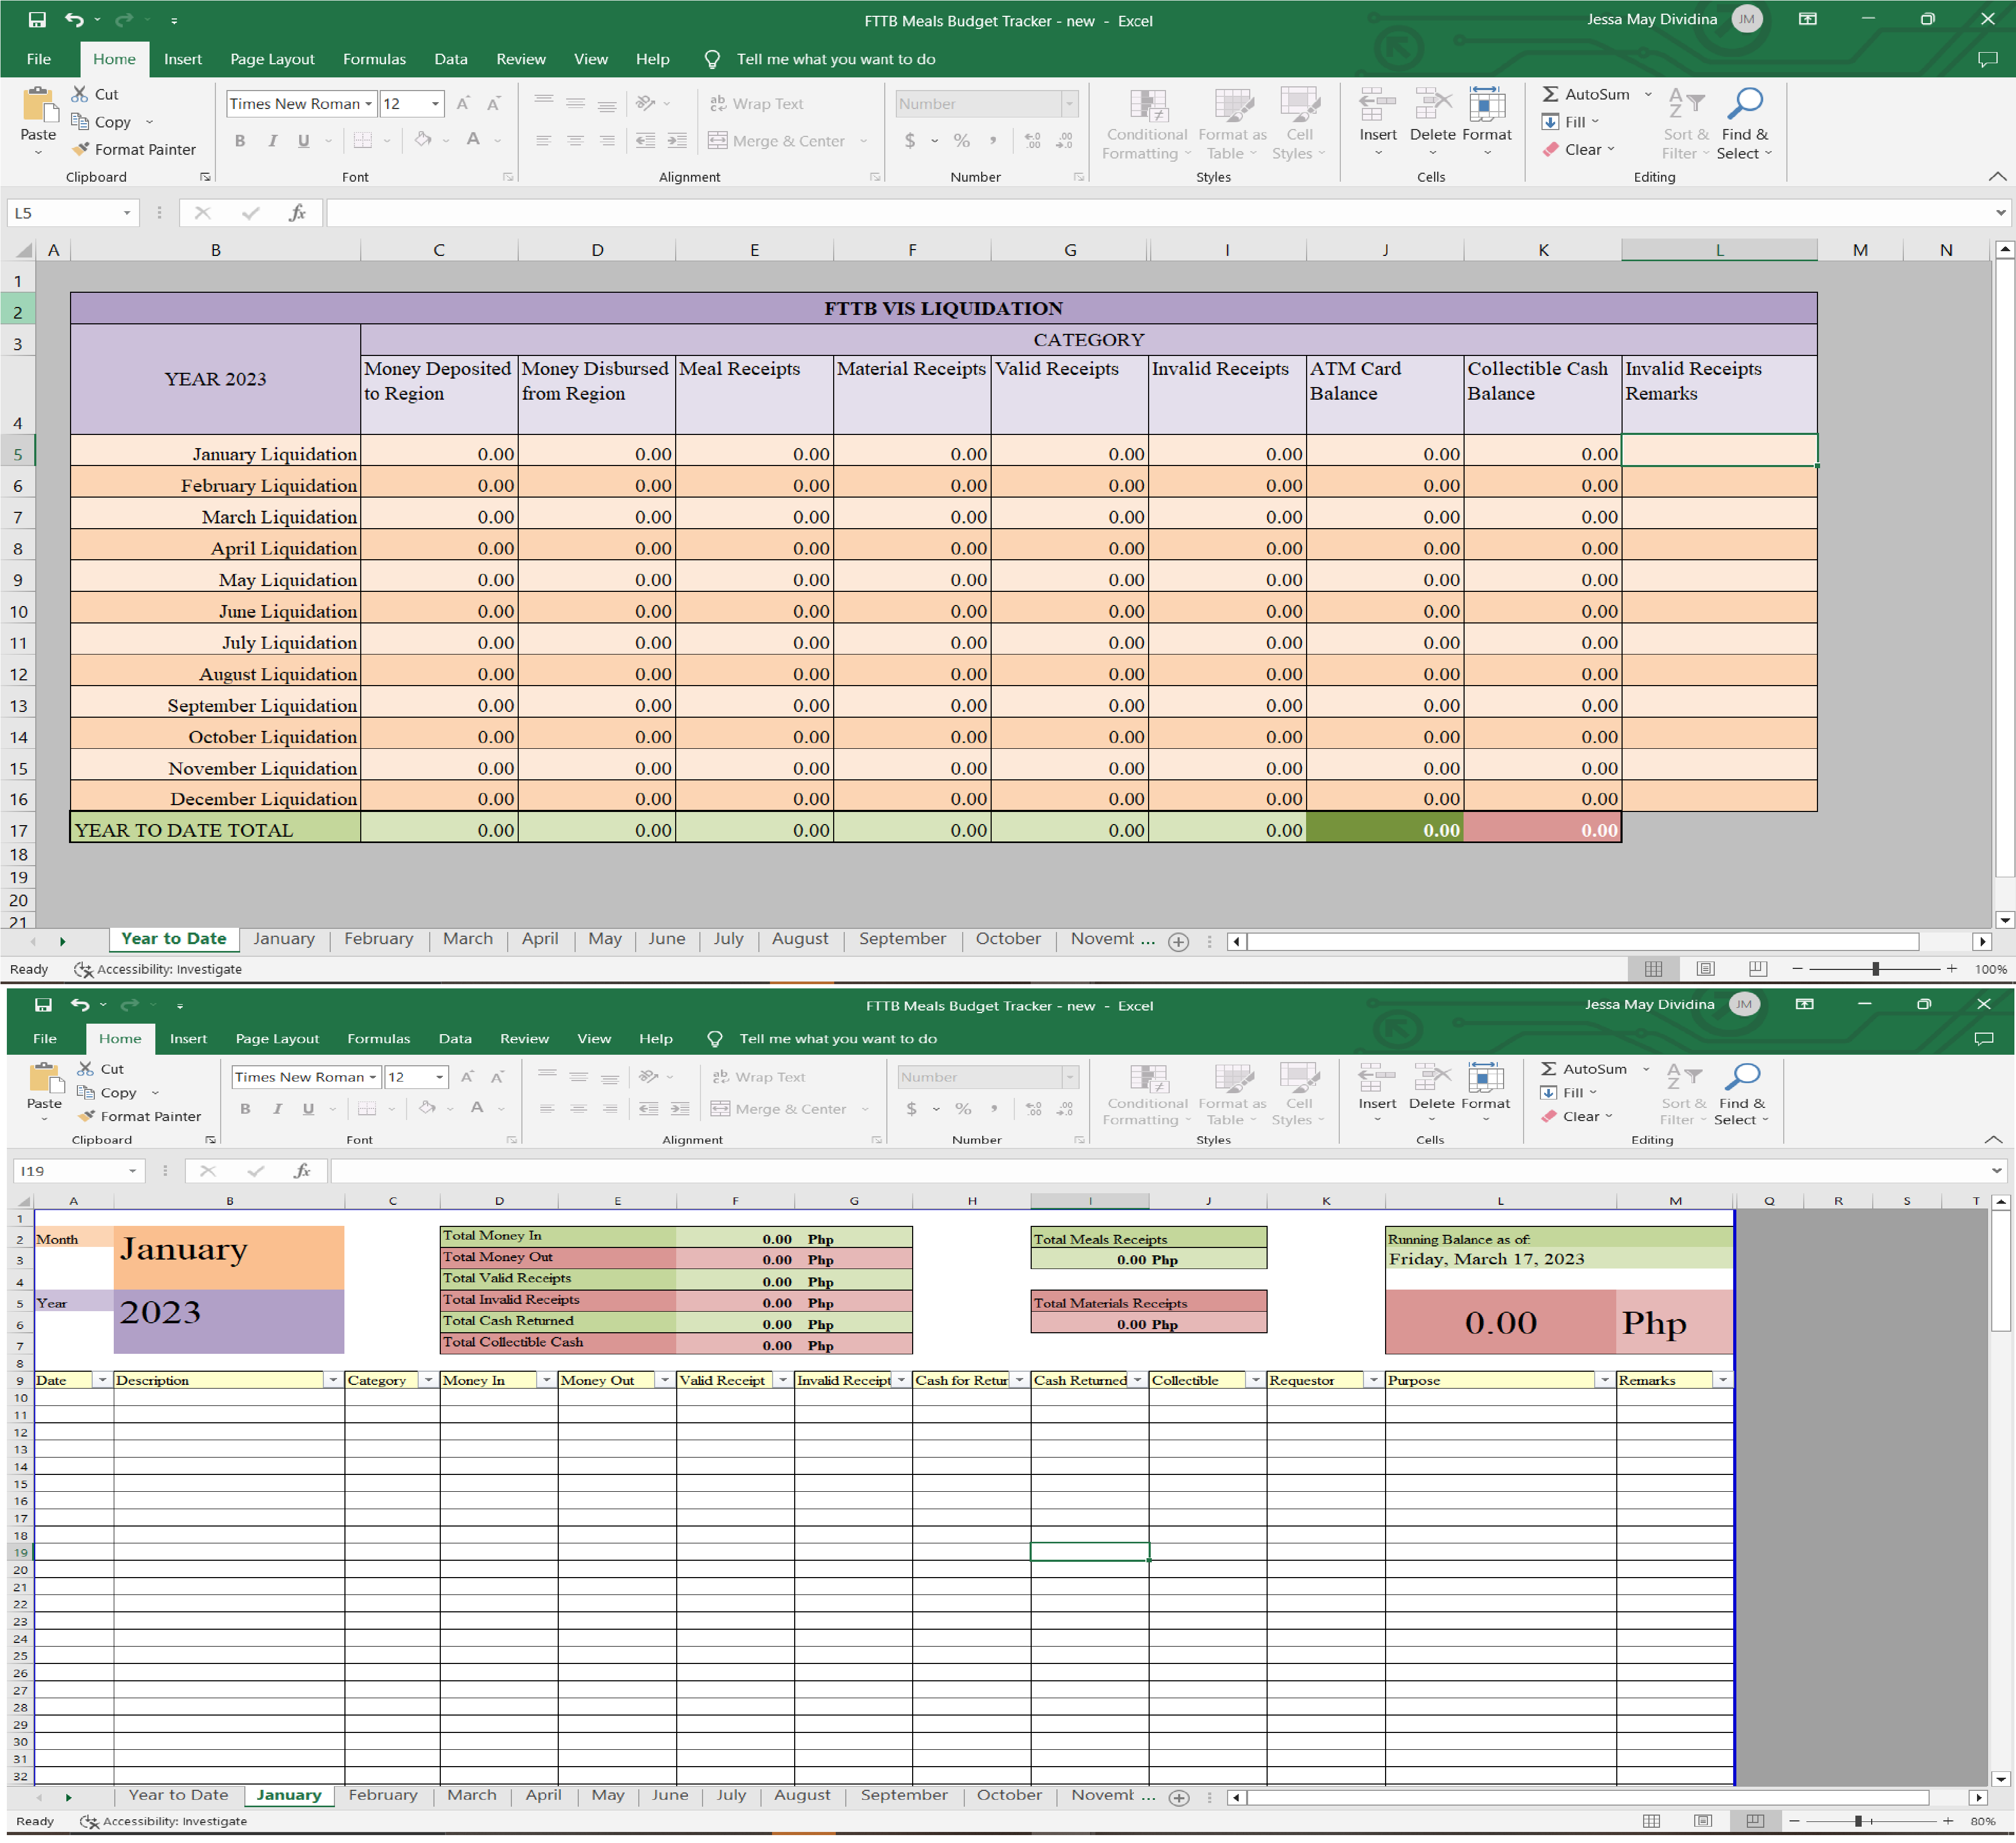
Task: Click Increase Font Size in top window
Action: tap(463, 103)
